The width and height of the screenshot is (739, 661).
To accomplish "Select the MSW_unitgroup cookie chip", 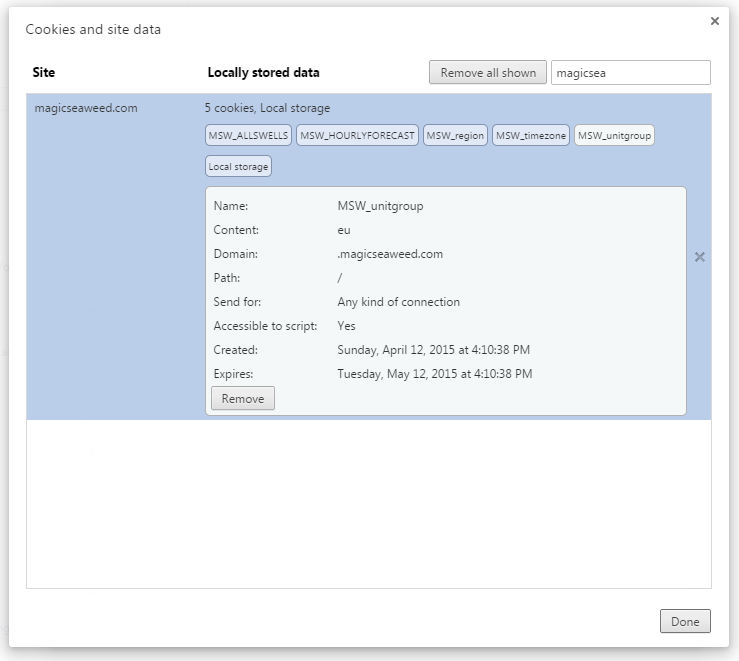I will [x=614, y=136].
